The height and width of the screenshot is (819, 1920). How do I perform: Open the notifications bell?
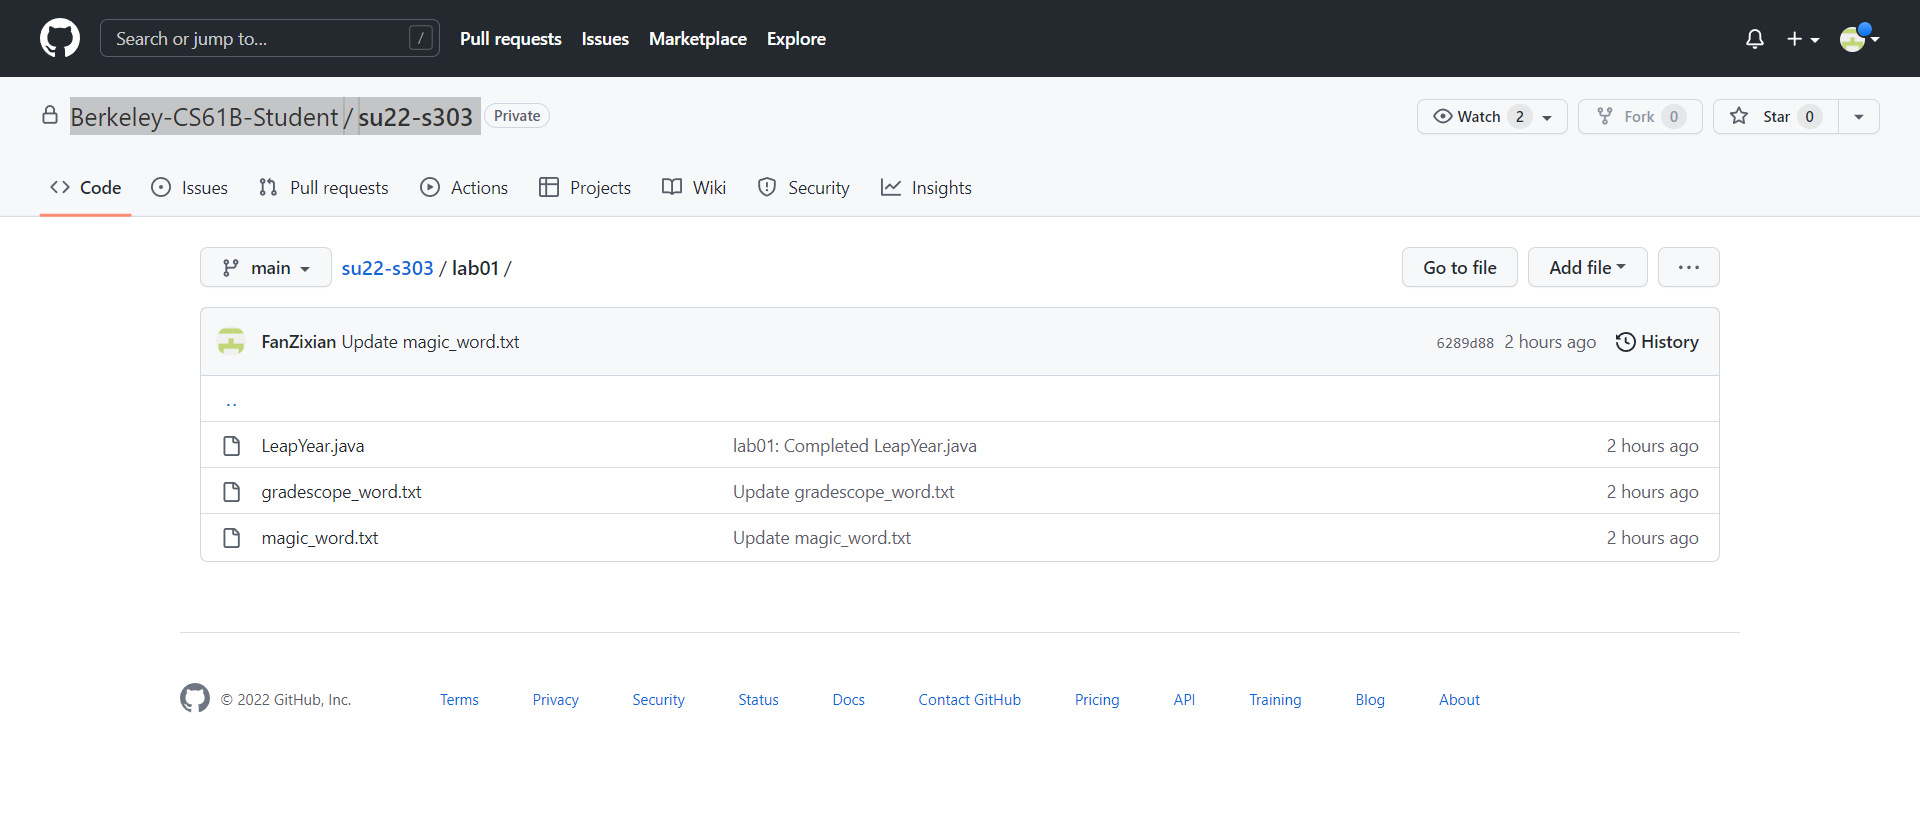pos(1754,38)
